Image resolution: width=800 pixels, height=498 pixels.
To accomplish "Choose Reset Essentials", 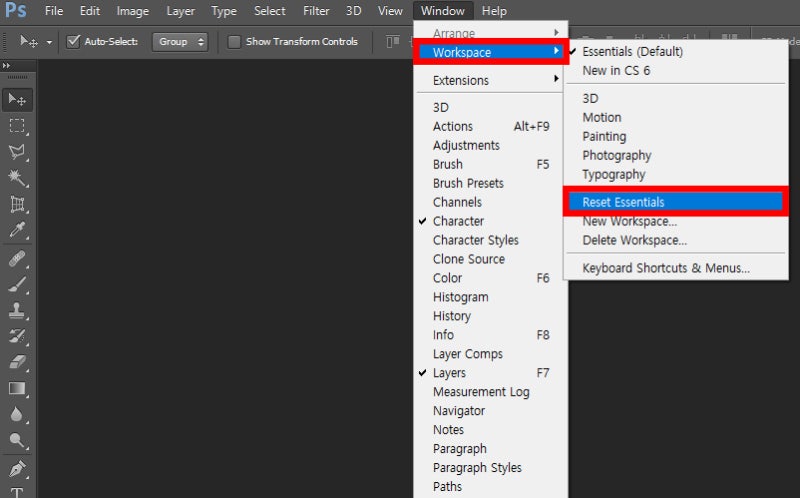I will pyautogui.click(x=676, y=202).
